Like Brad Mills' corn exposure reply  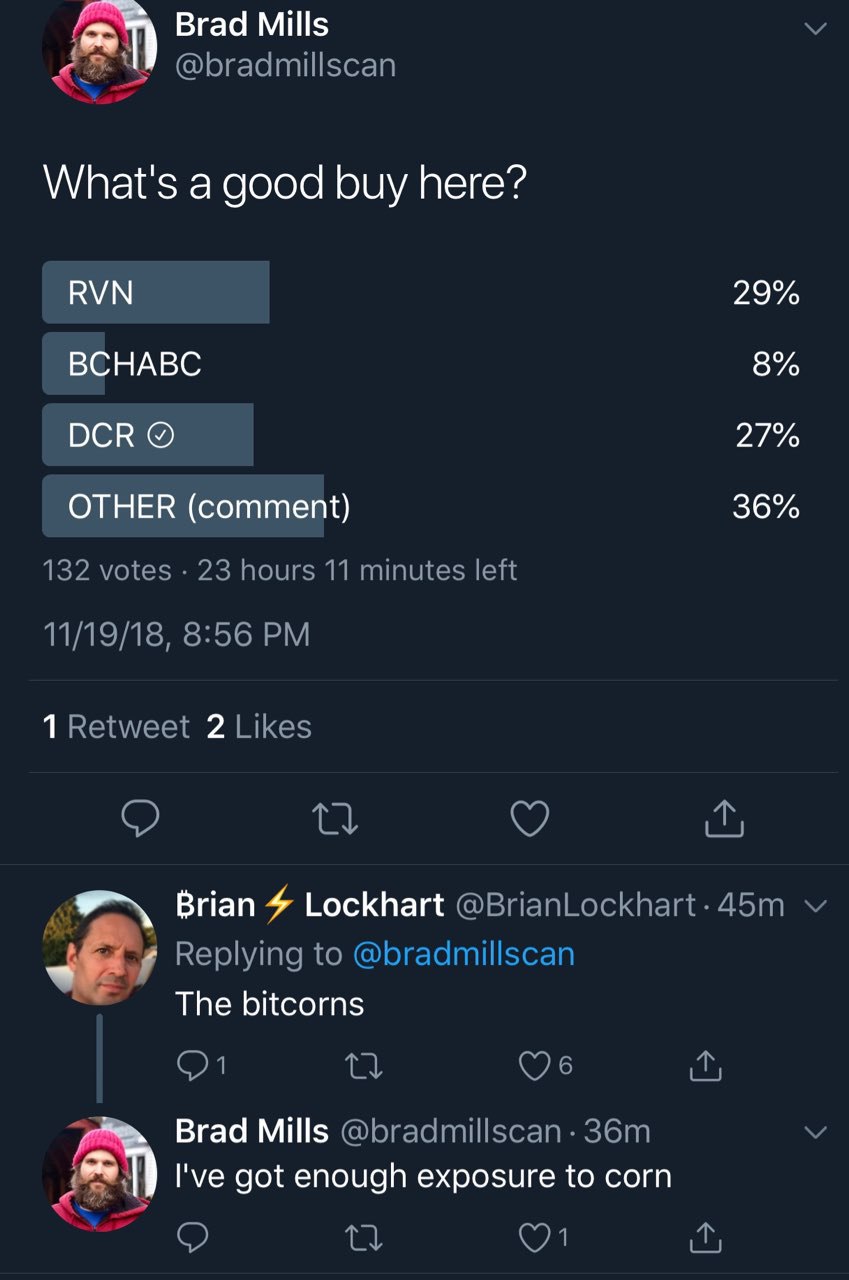click(544, 1238)
